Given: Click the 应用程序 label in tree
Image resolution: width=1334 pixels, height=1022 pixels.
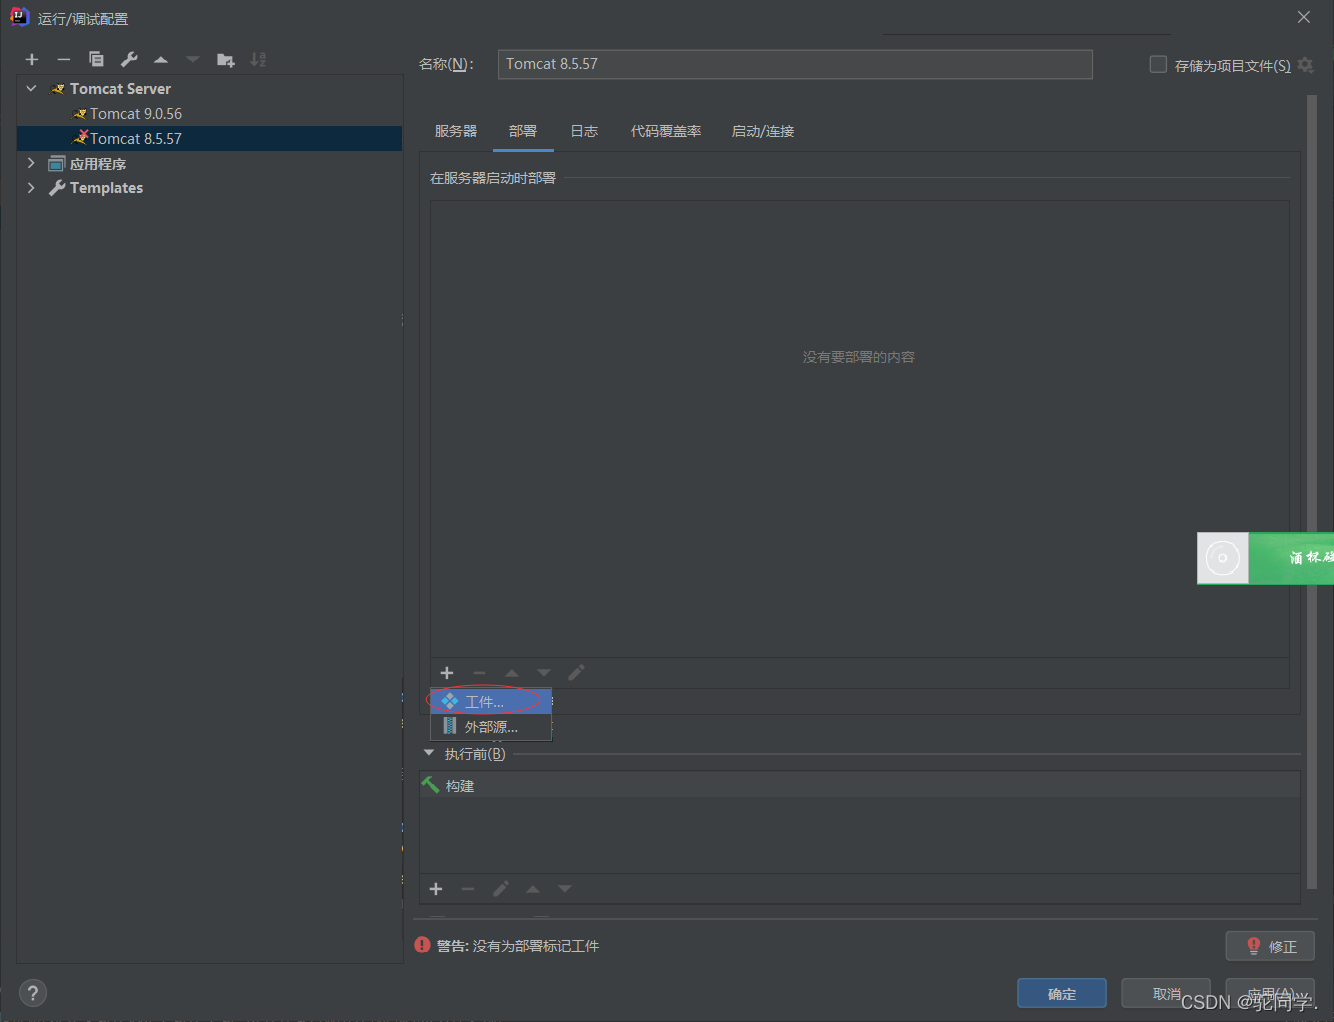Looking at the screenshot, I should click(x=98, y=164).
